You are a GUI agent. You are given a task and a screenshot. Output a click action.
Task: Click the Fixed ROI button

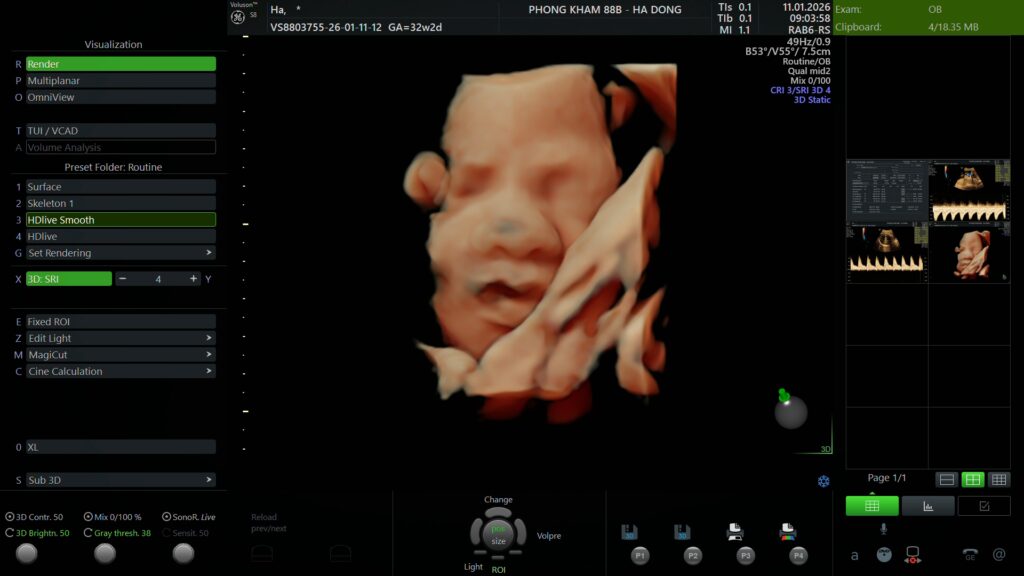pyautogui.click(x=120, y=322)
